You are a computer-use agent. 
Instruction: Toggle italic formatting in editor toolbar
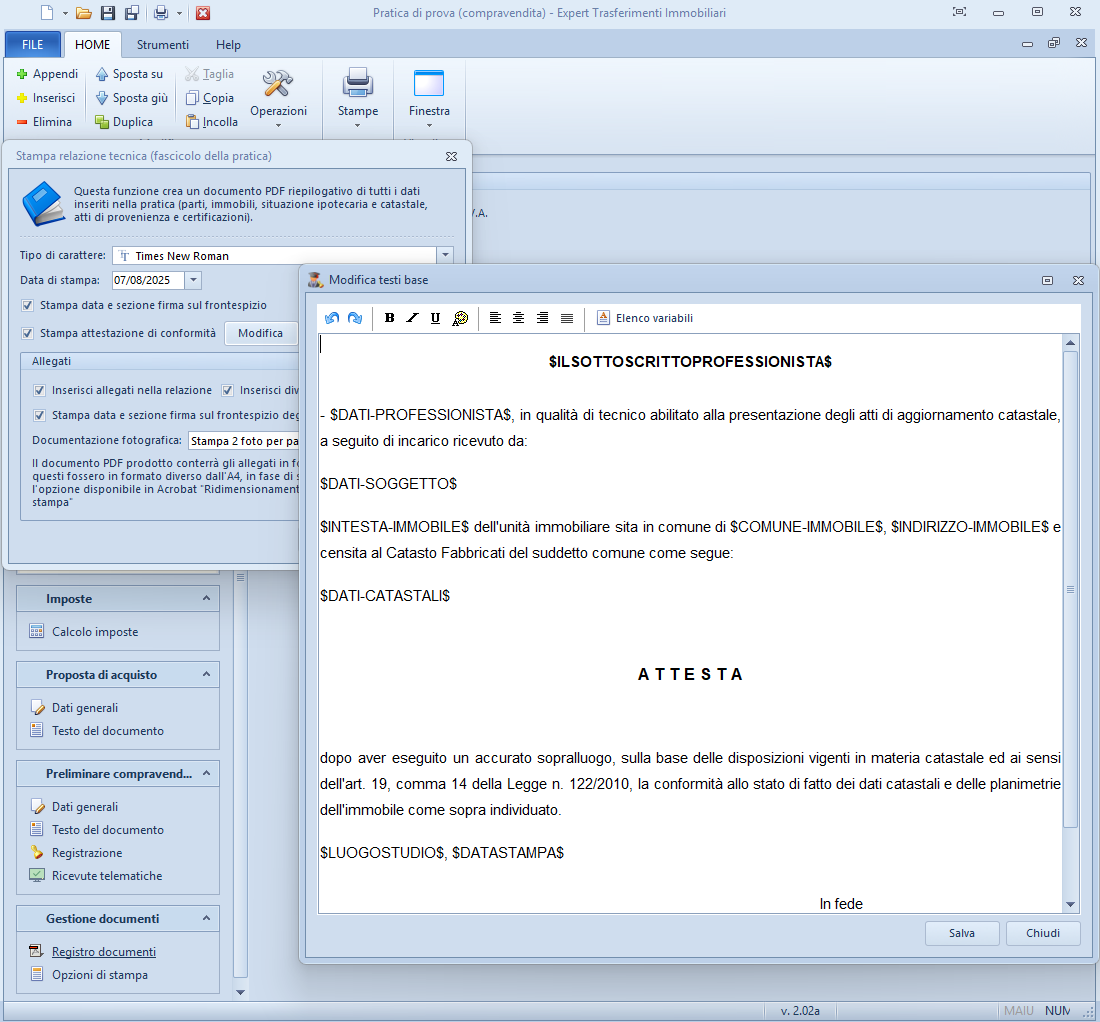click(x=412, y=318)
